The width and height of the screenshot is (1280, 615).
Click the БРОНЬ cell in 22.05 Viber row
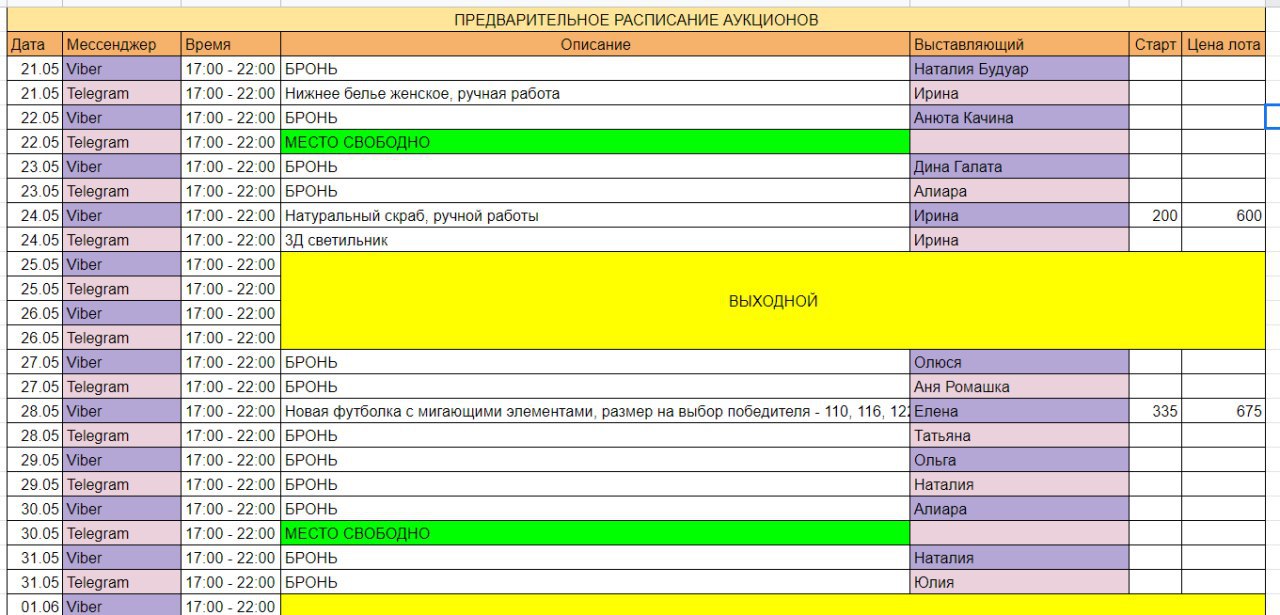595,118
